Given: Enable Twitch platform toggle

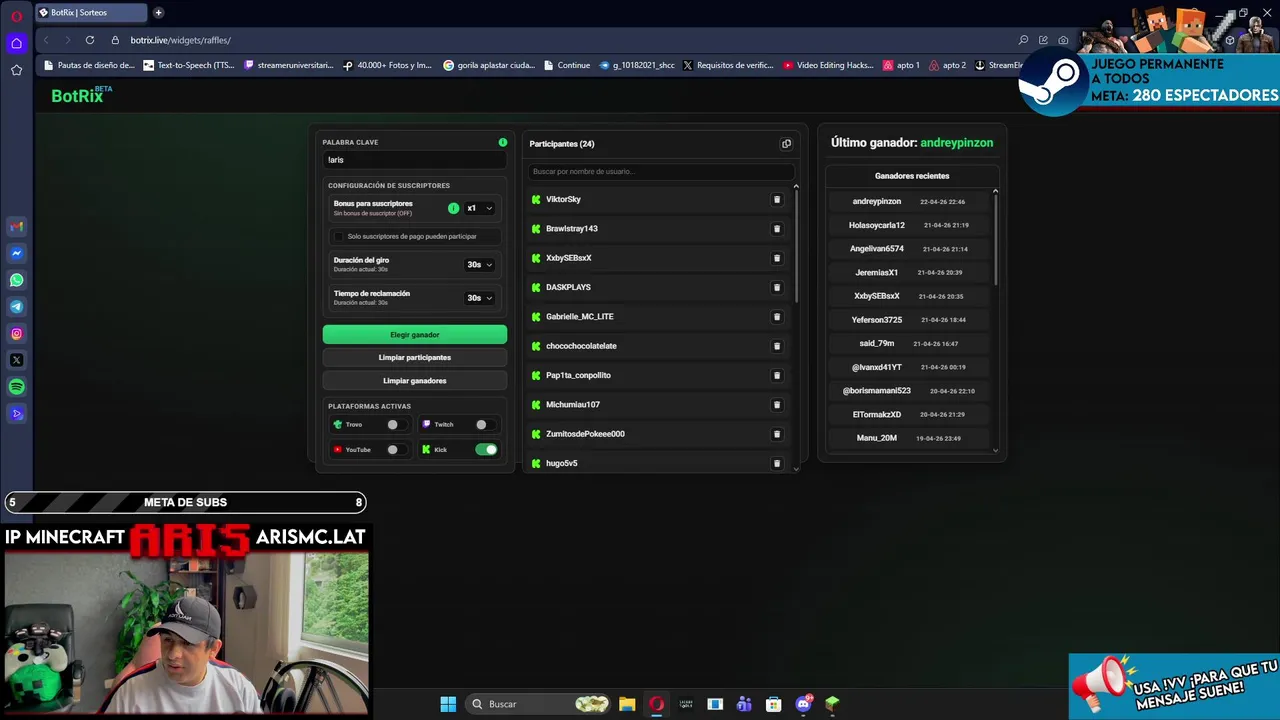Looking at the screenshot, I should pos(486,424).
